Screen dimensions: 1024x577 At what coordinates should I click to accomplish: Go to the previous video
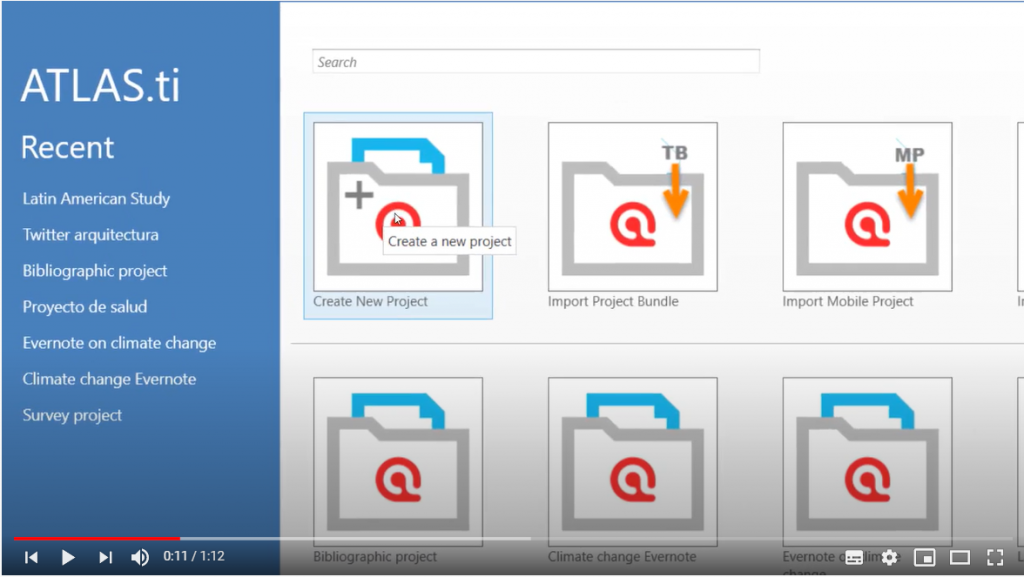[x=31, y=557]
